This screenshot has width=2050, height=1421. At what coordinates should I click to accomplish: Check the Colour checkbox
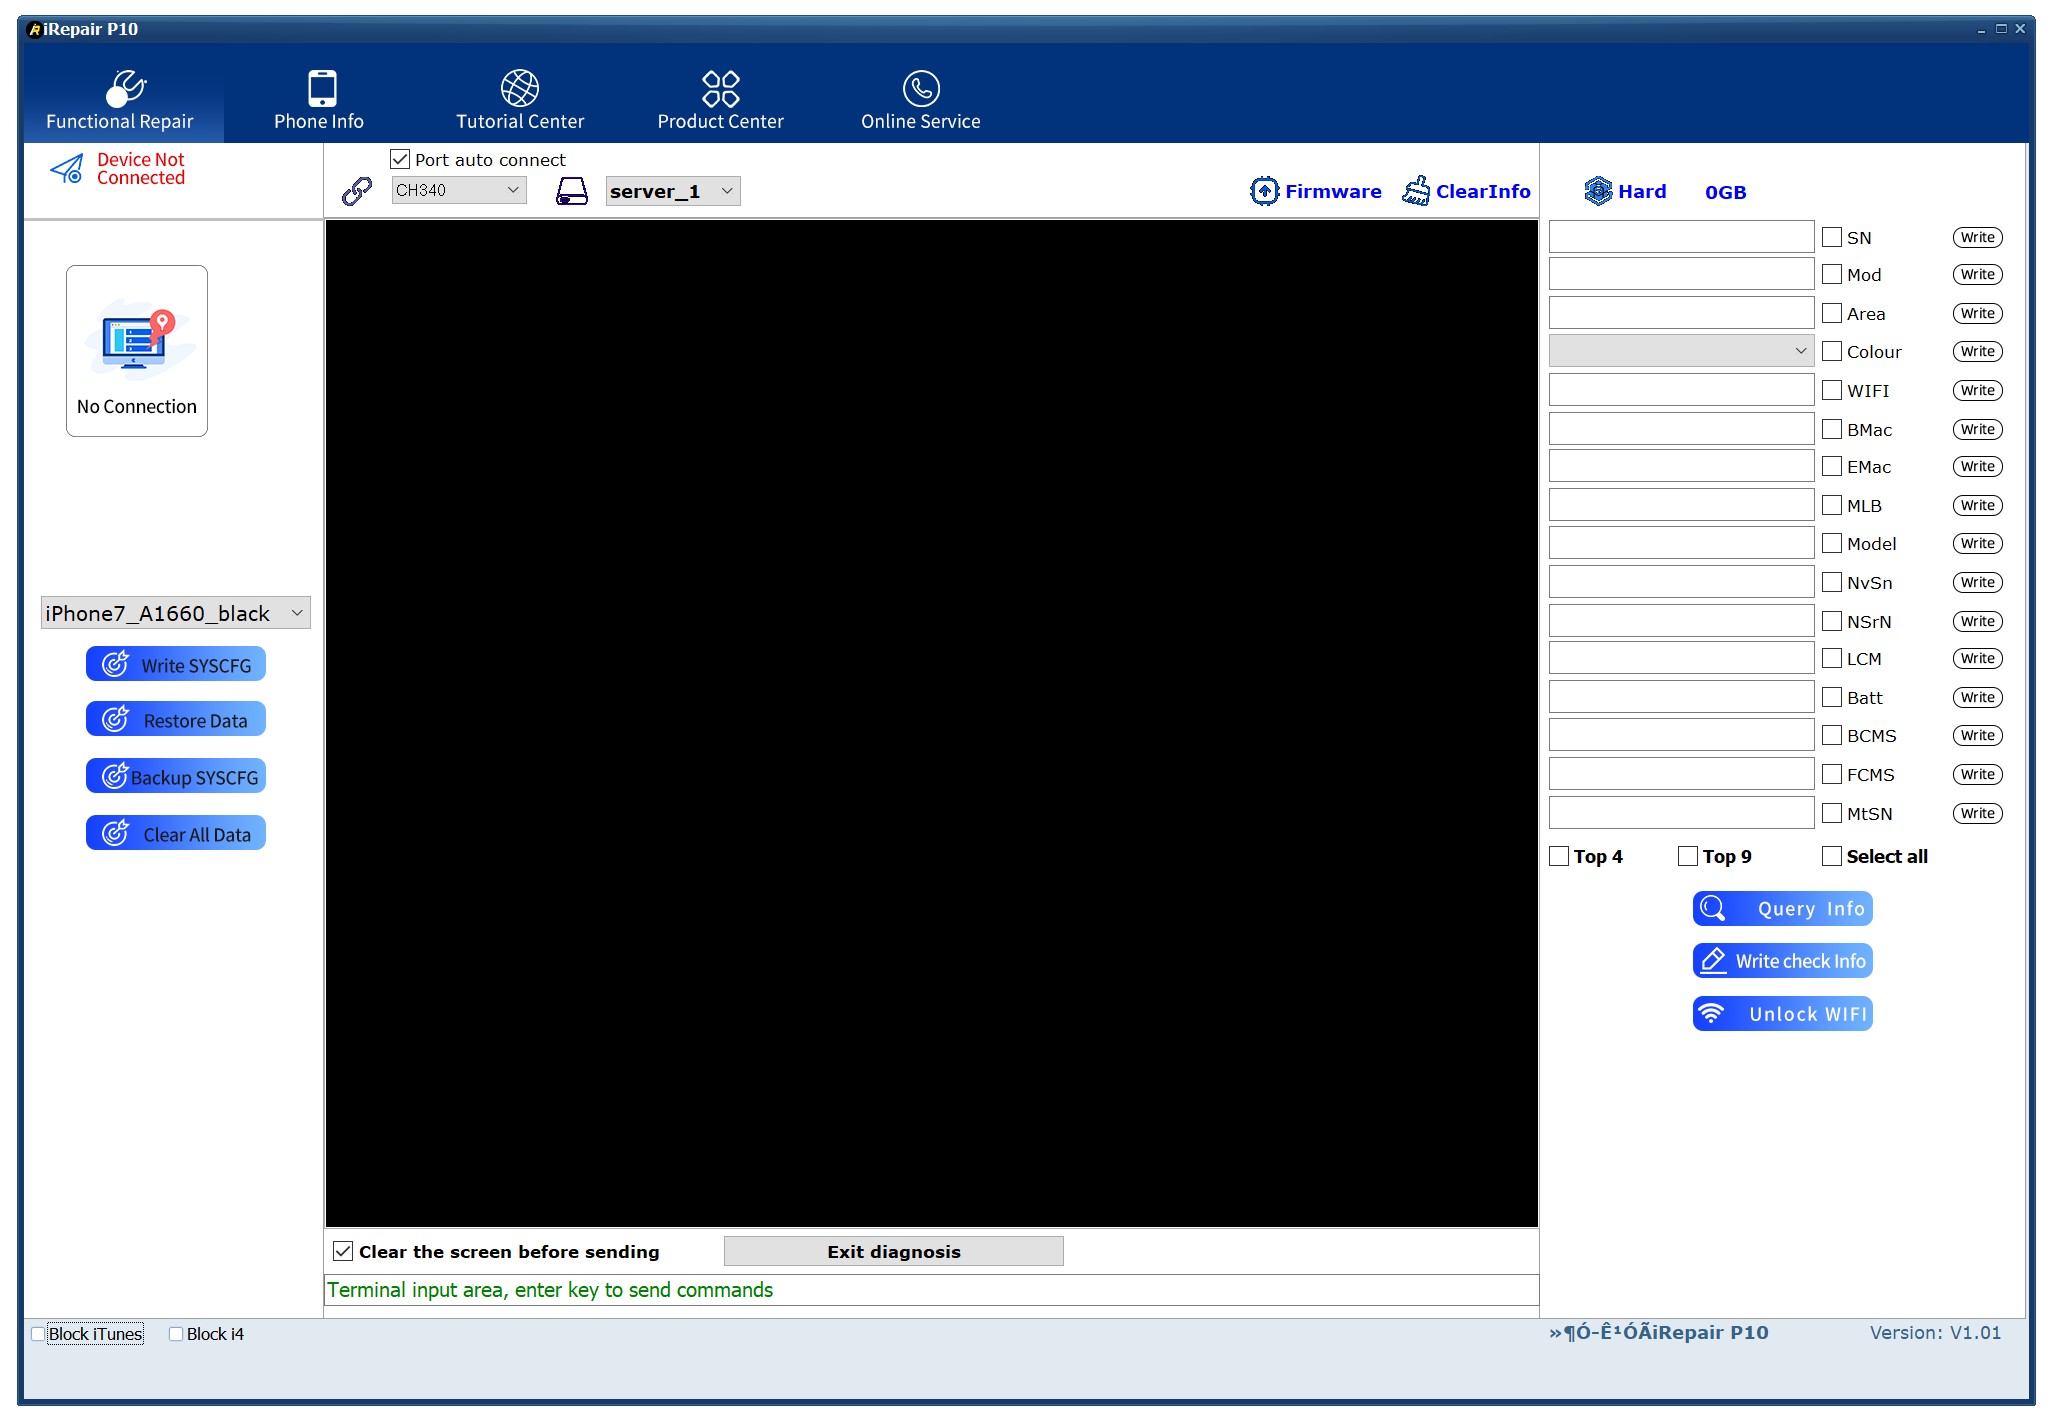(x=1832, y=351)
